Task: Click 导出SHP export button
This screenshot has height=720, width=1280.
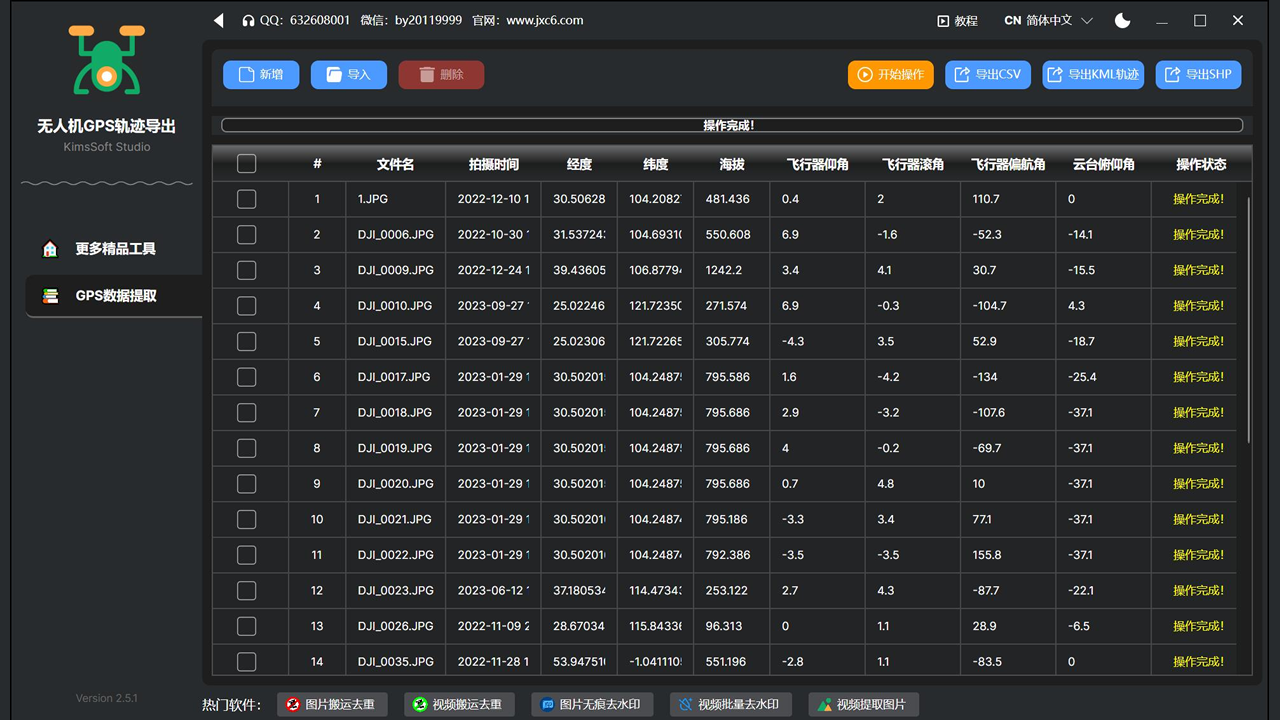Action: click(x=1198, y=75)
